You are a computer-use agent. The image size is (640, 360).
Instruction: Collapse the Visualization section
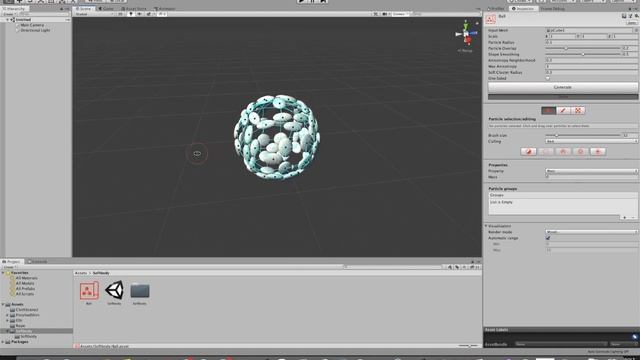tap(486, 226)
